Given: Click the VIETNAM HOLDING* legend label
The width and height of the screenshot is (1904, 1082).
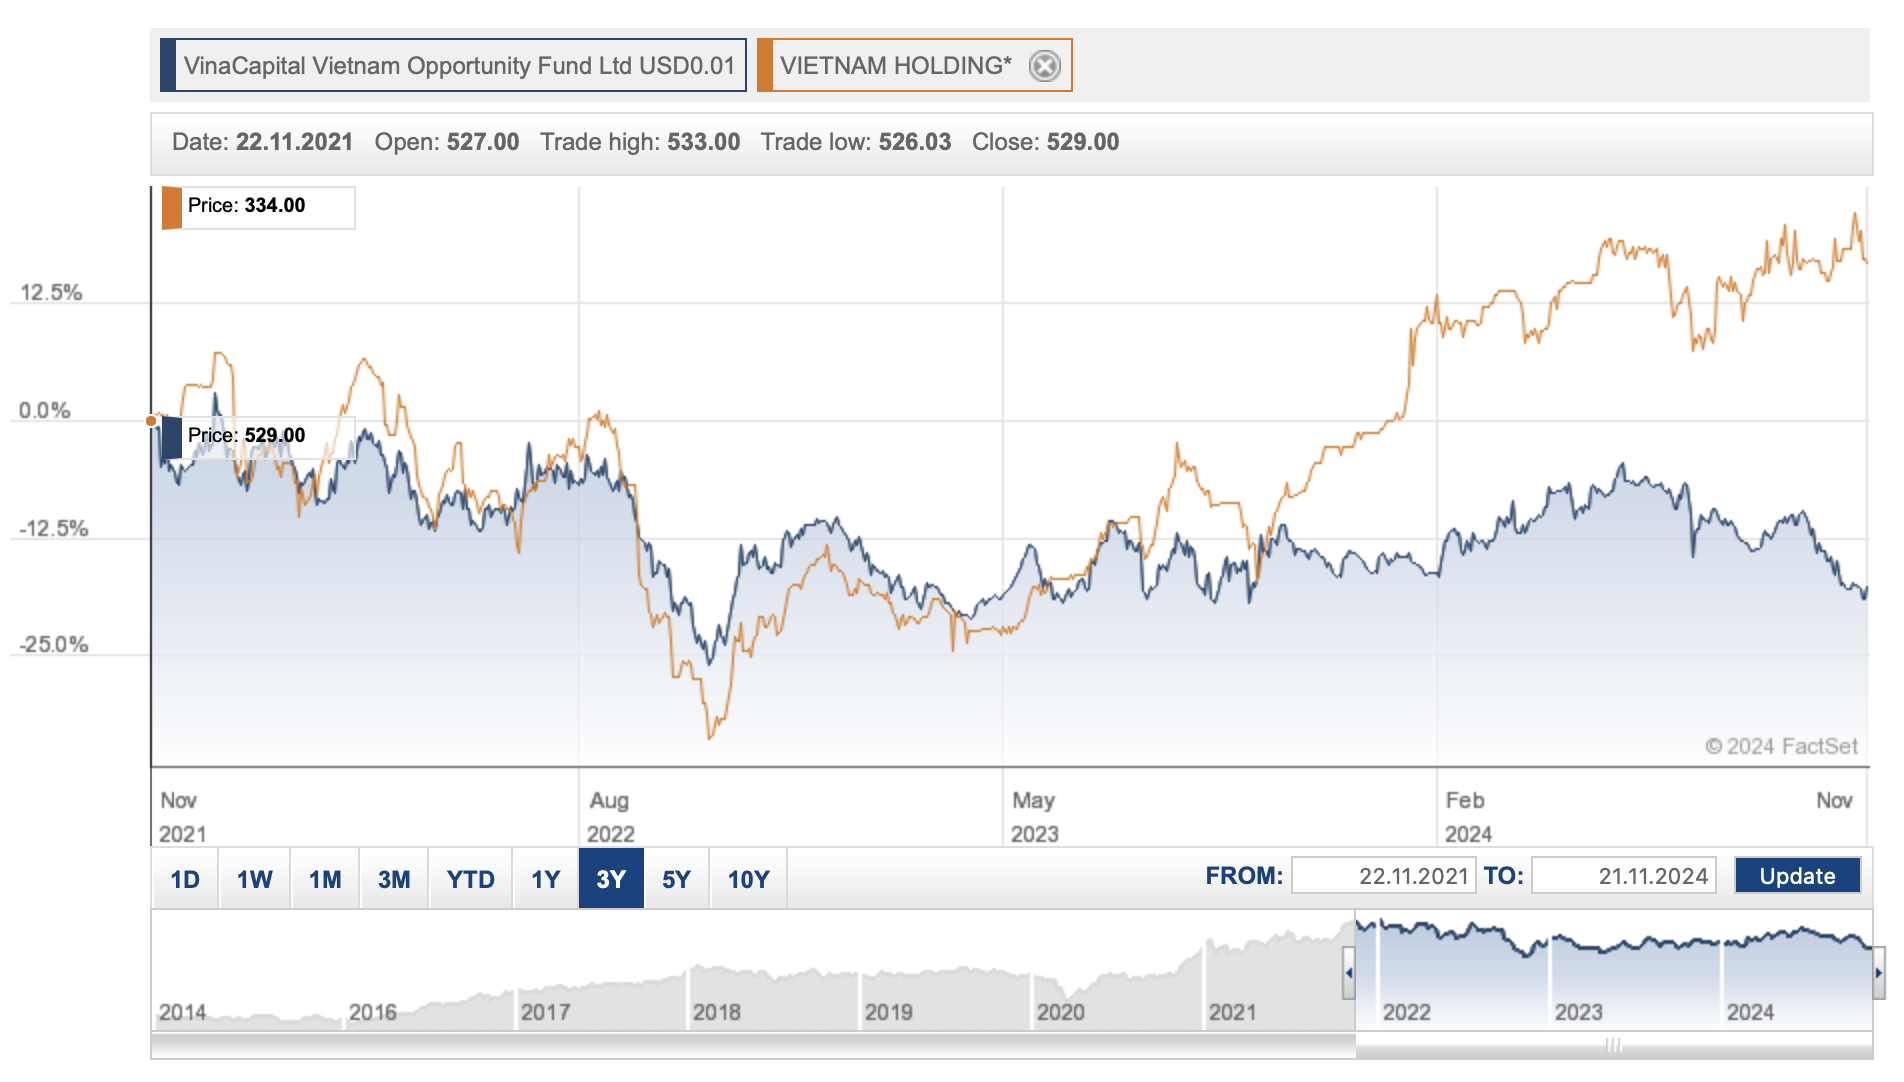Looking at the screenshot, I should click(x=896, y=66).
